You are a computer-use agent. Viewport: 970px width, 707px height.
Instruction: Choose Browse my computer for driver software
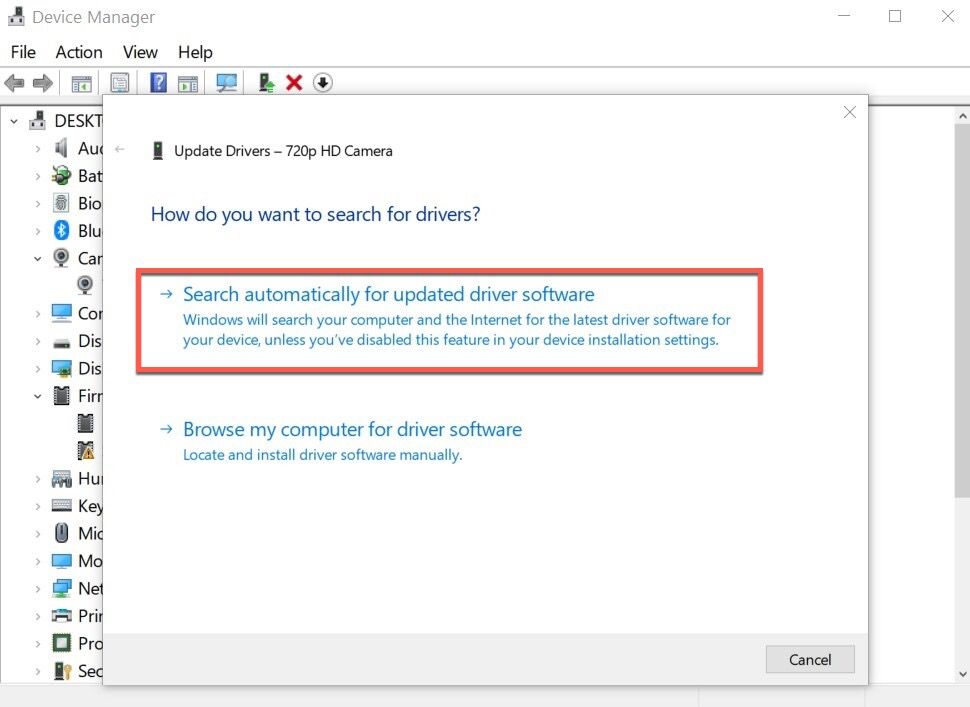pos(352,430)
